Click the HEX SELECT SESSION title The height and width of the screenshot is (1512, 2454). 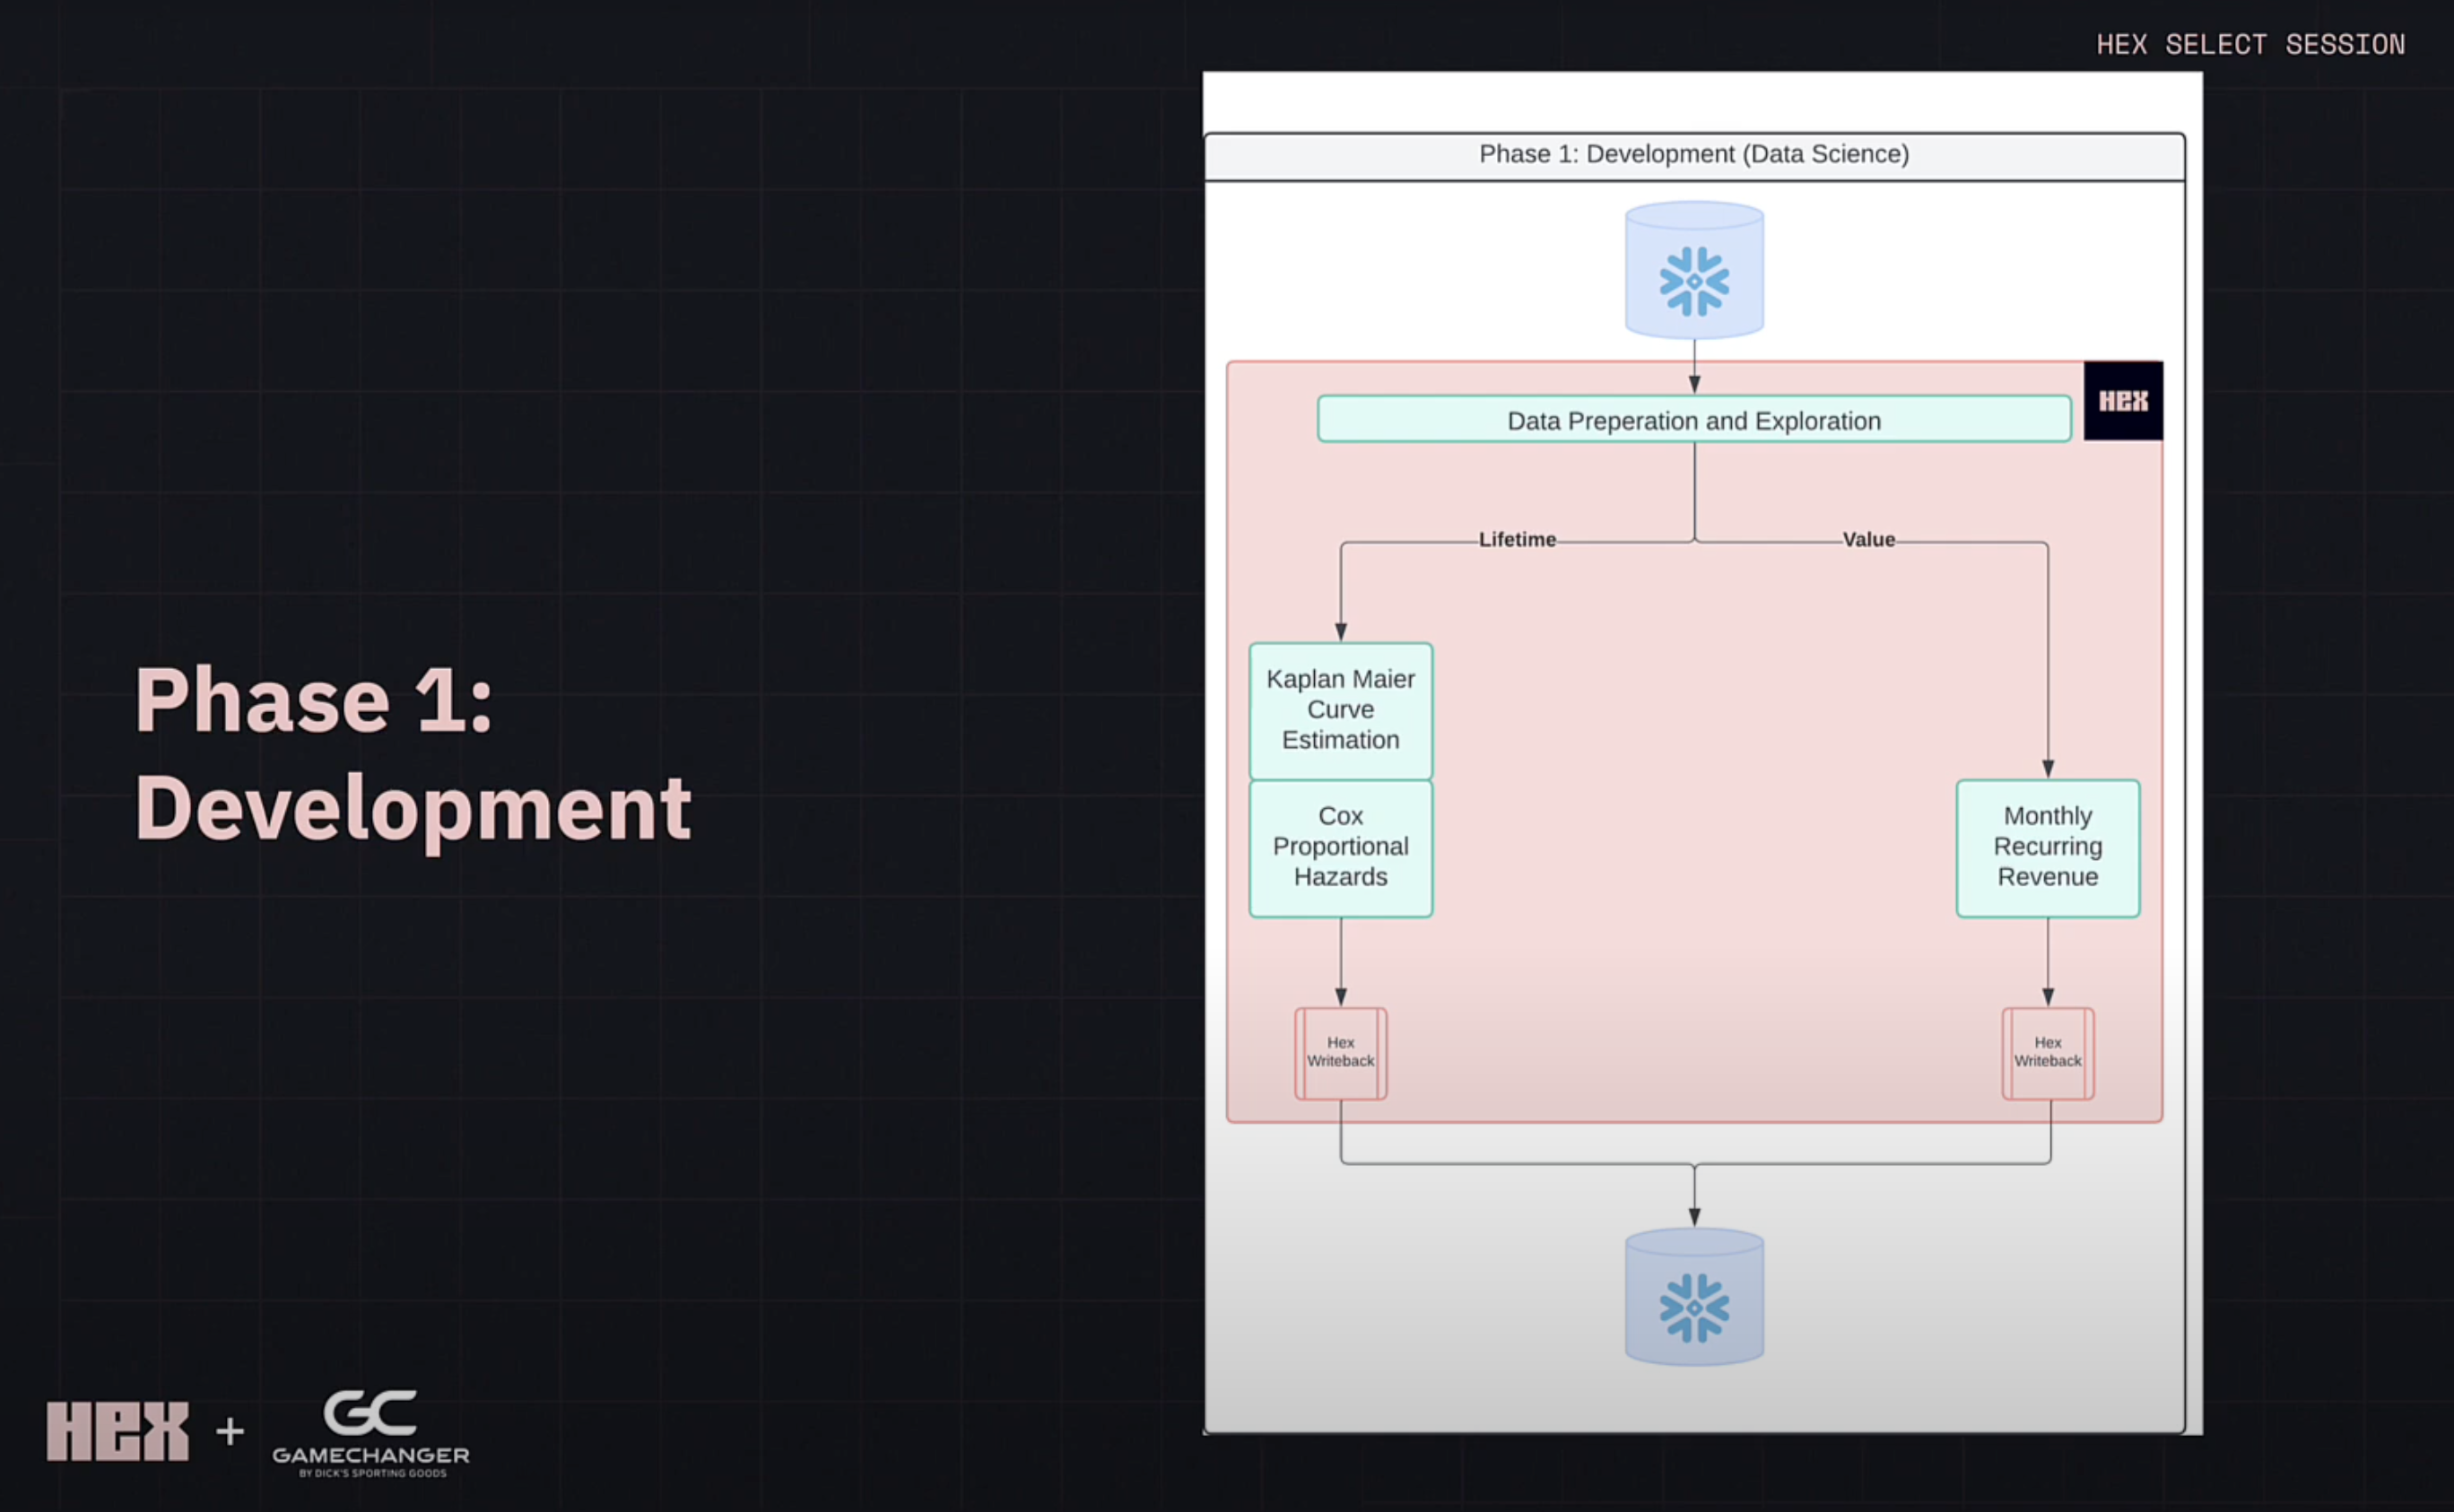[x=2251, y=43]
